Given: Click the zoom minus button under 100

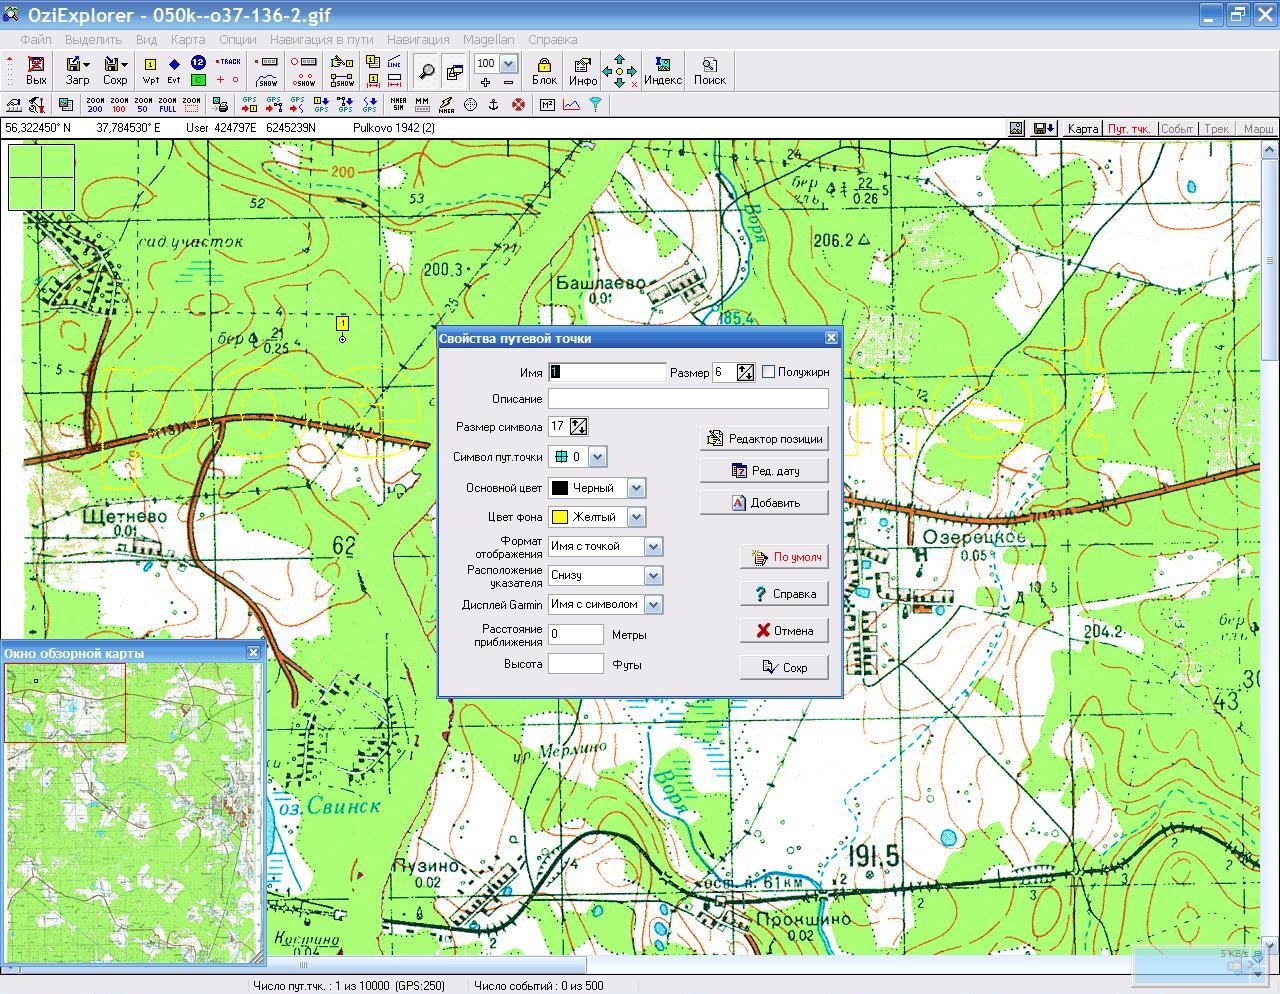Looking at the screenshot, I should click(x=508, y=82).
